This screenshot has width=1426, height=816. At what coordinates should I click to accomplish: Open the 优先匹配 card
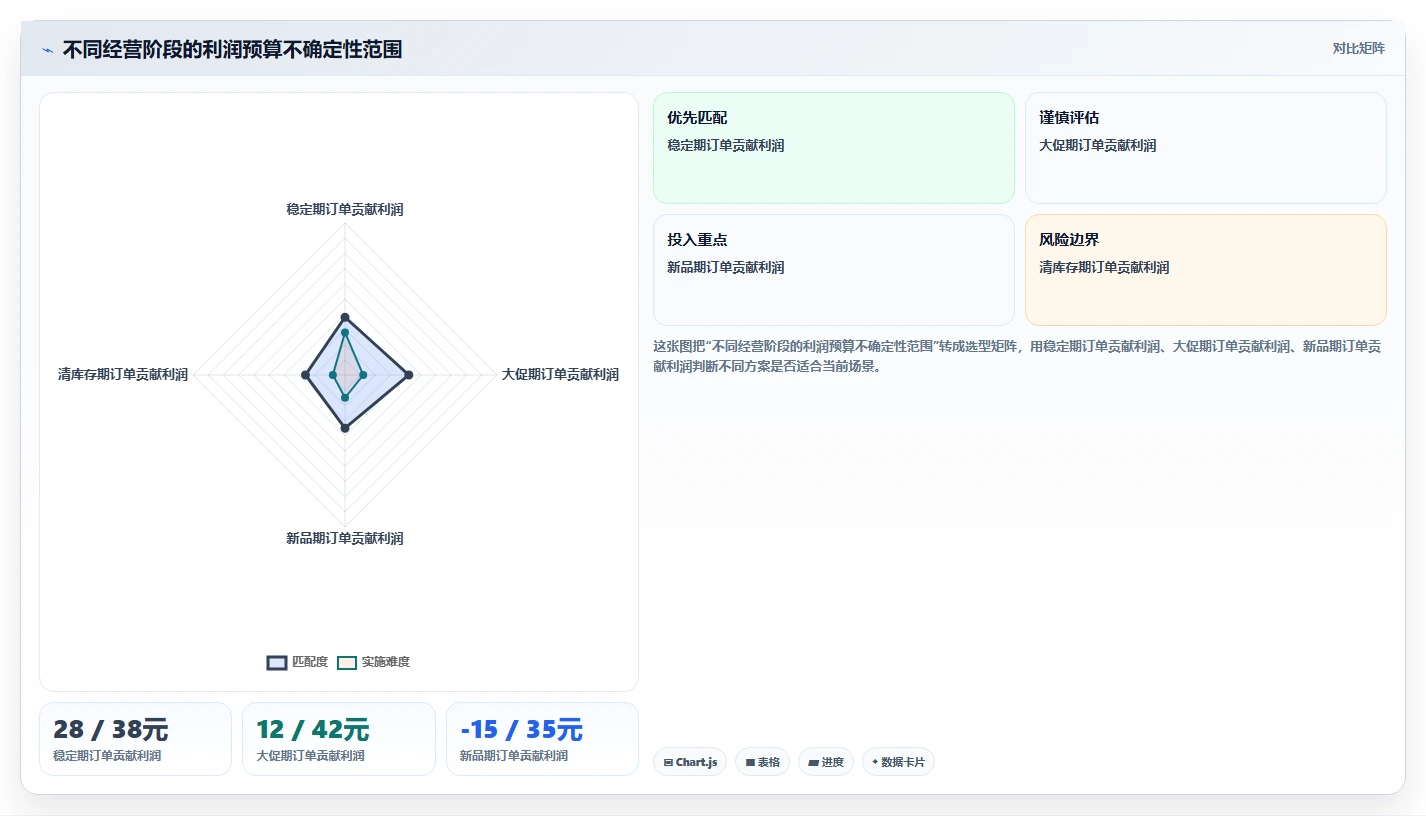pos(834,148)
